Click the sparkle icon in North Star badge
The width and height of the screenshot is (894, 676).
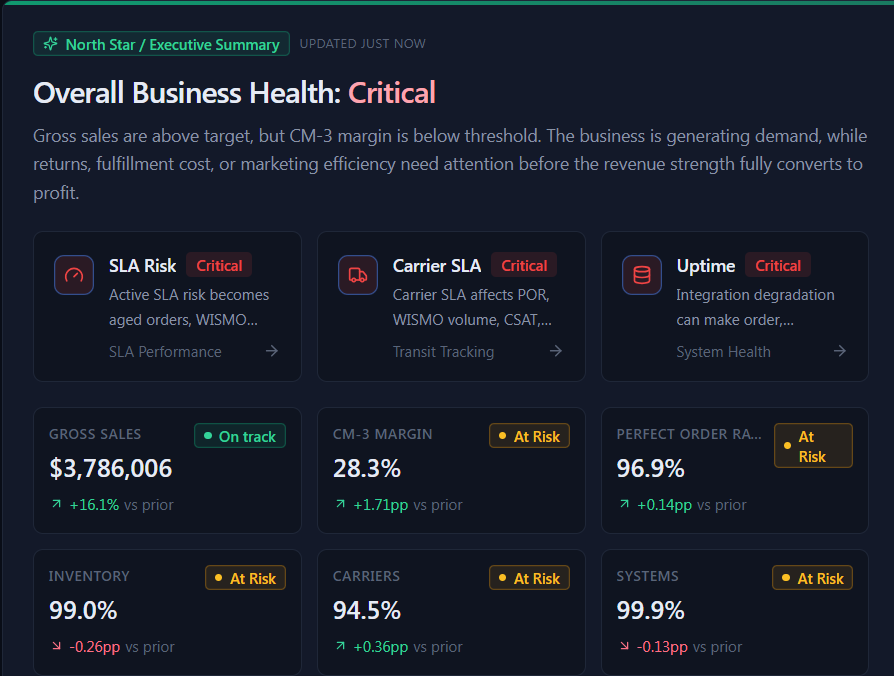pos(51,44)
